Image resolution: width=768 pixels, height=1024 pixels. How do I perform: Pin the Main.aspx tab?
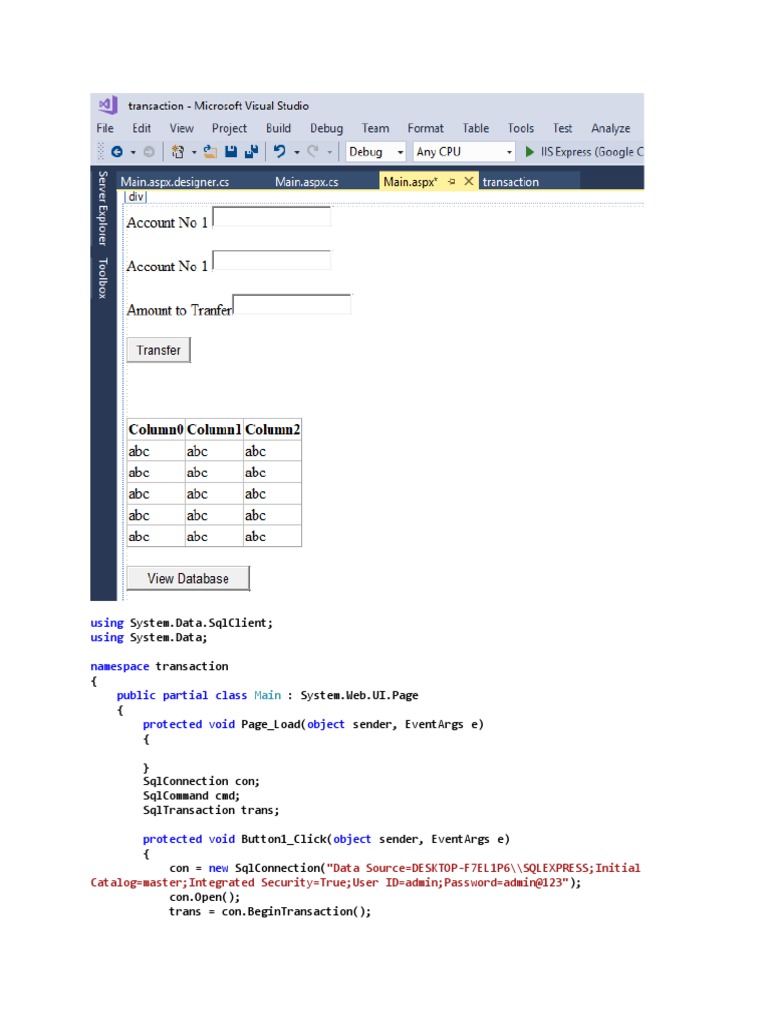(x=451, y=182)
